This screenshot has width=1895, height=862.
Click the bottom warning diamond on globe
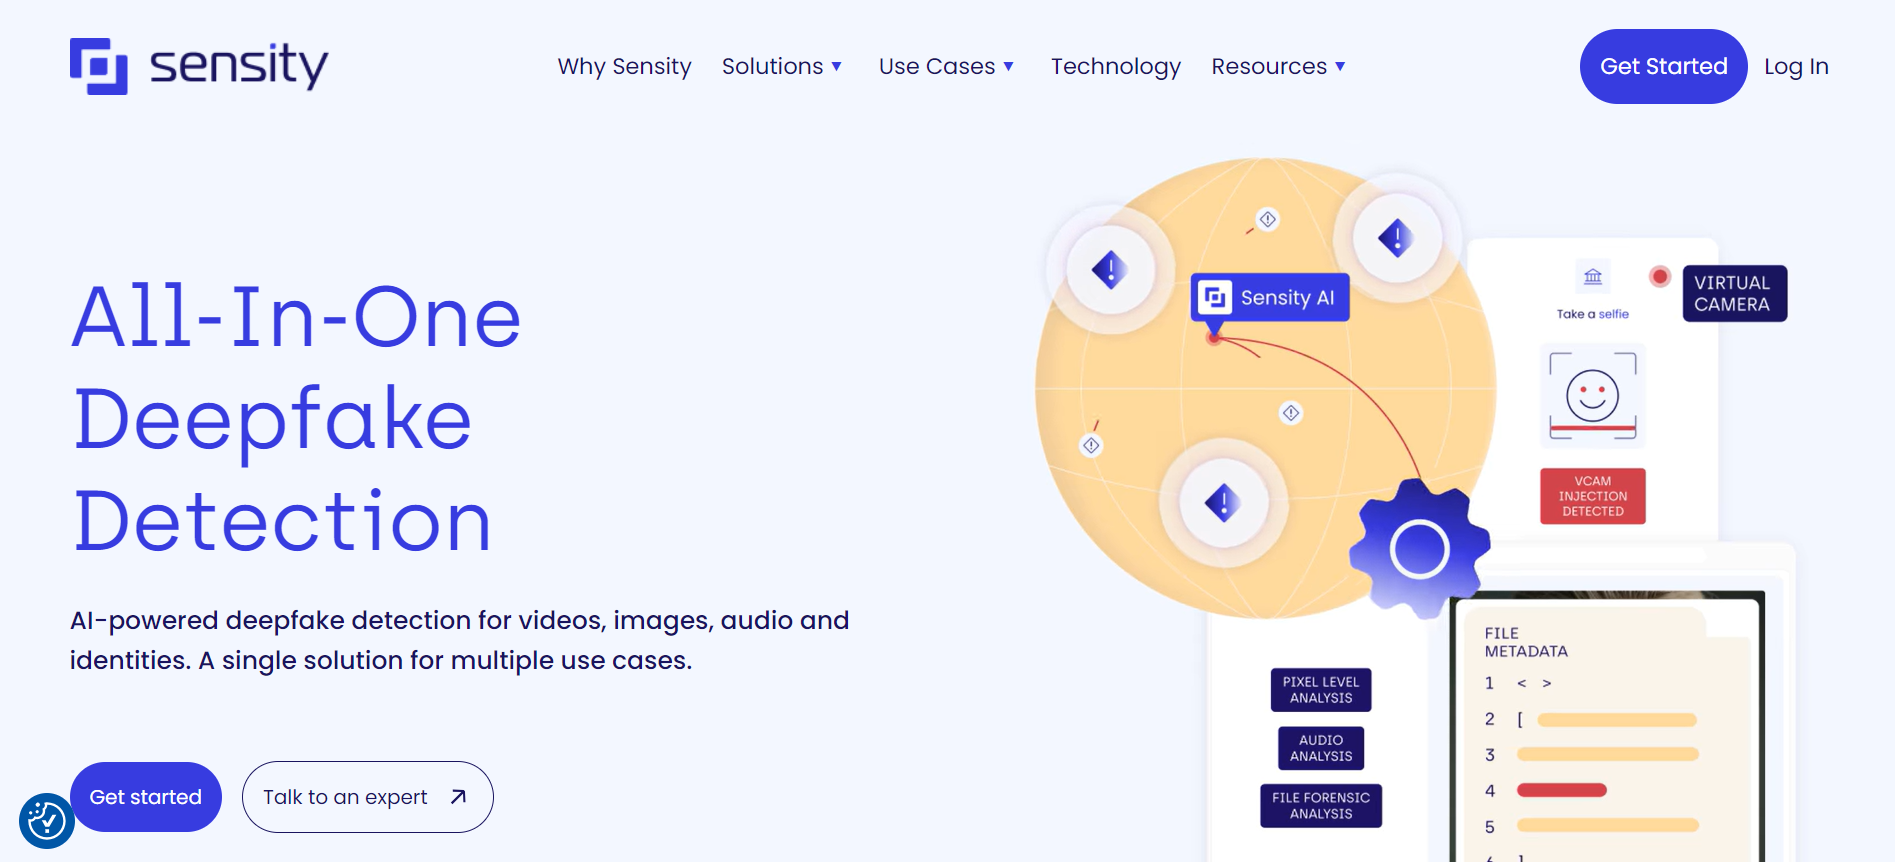point(1224,502)
